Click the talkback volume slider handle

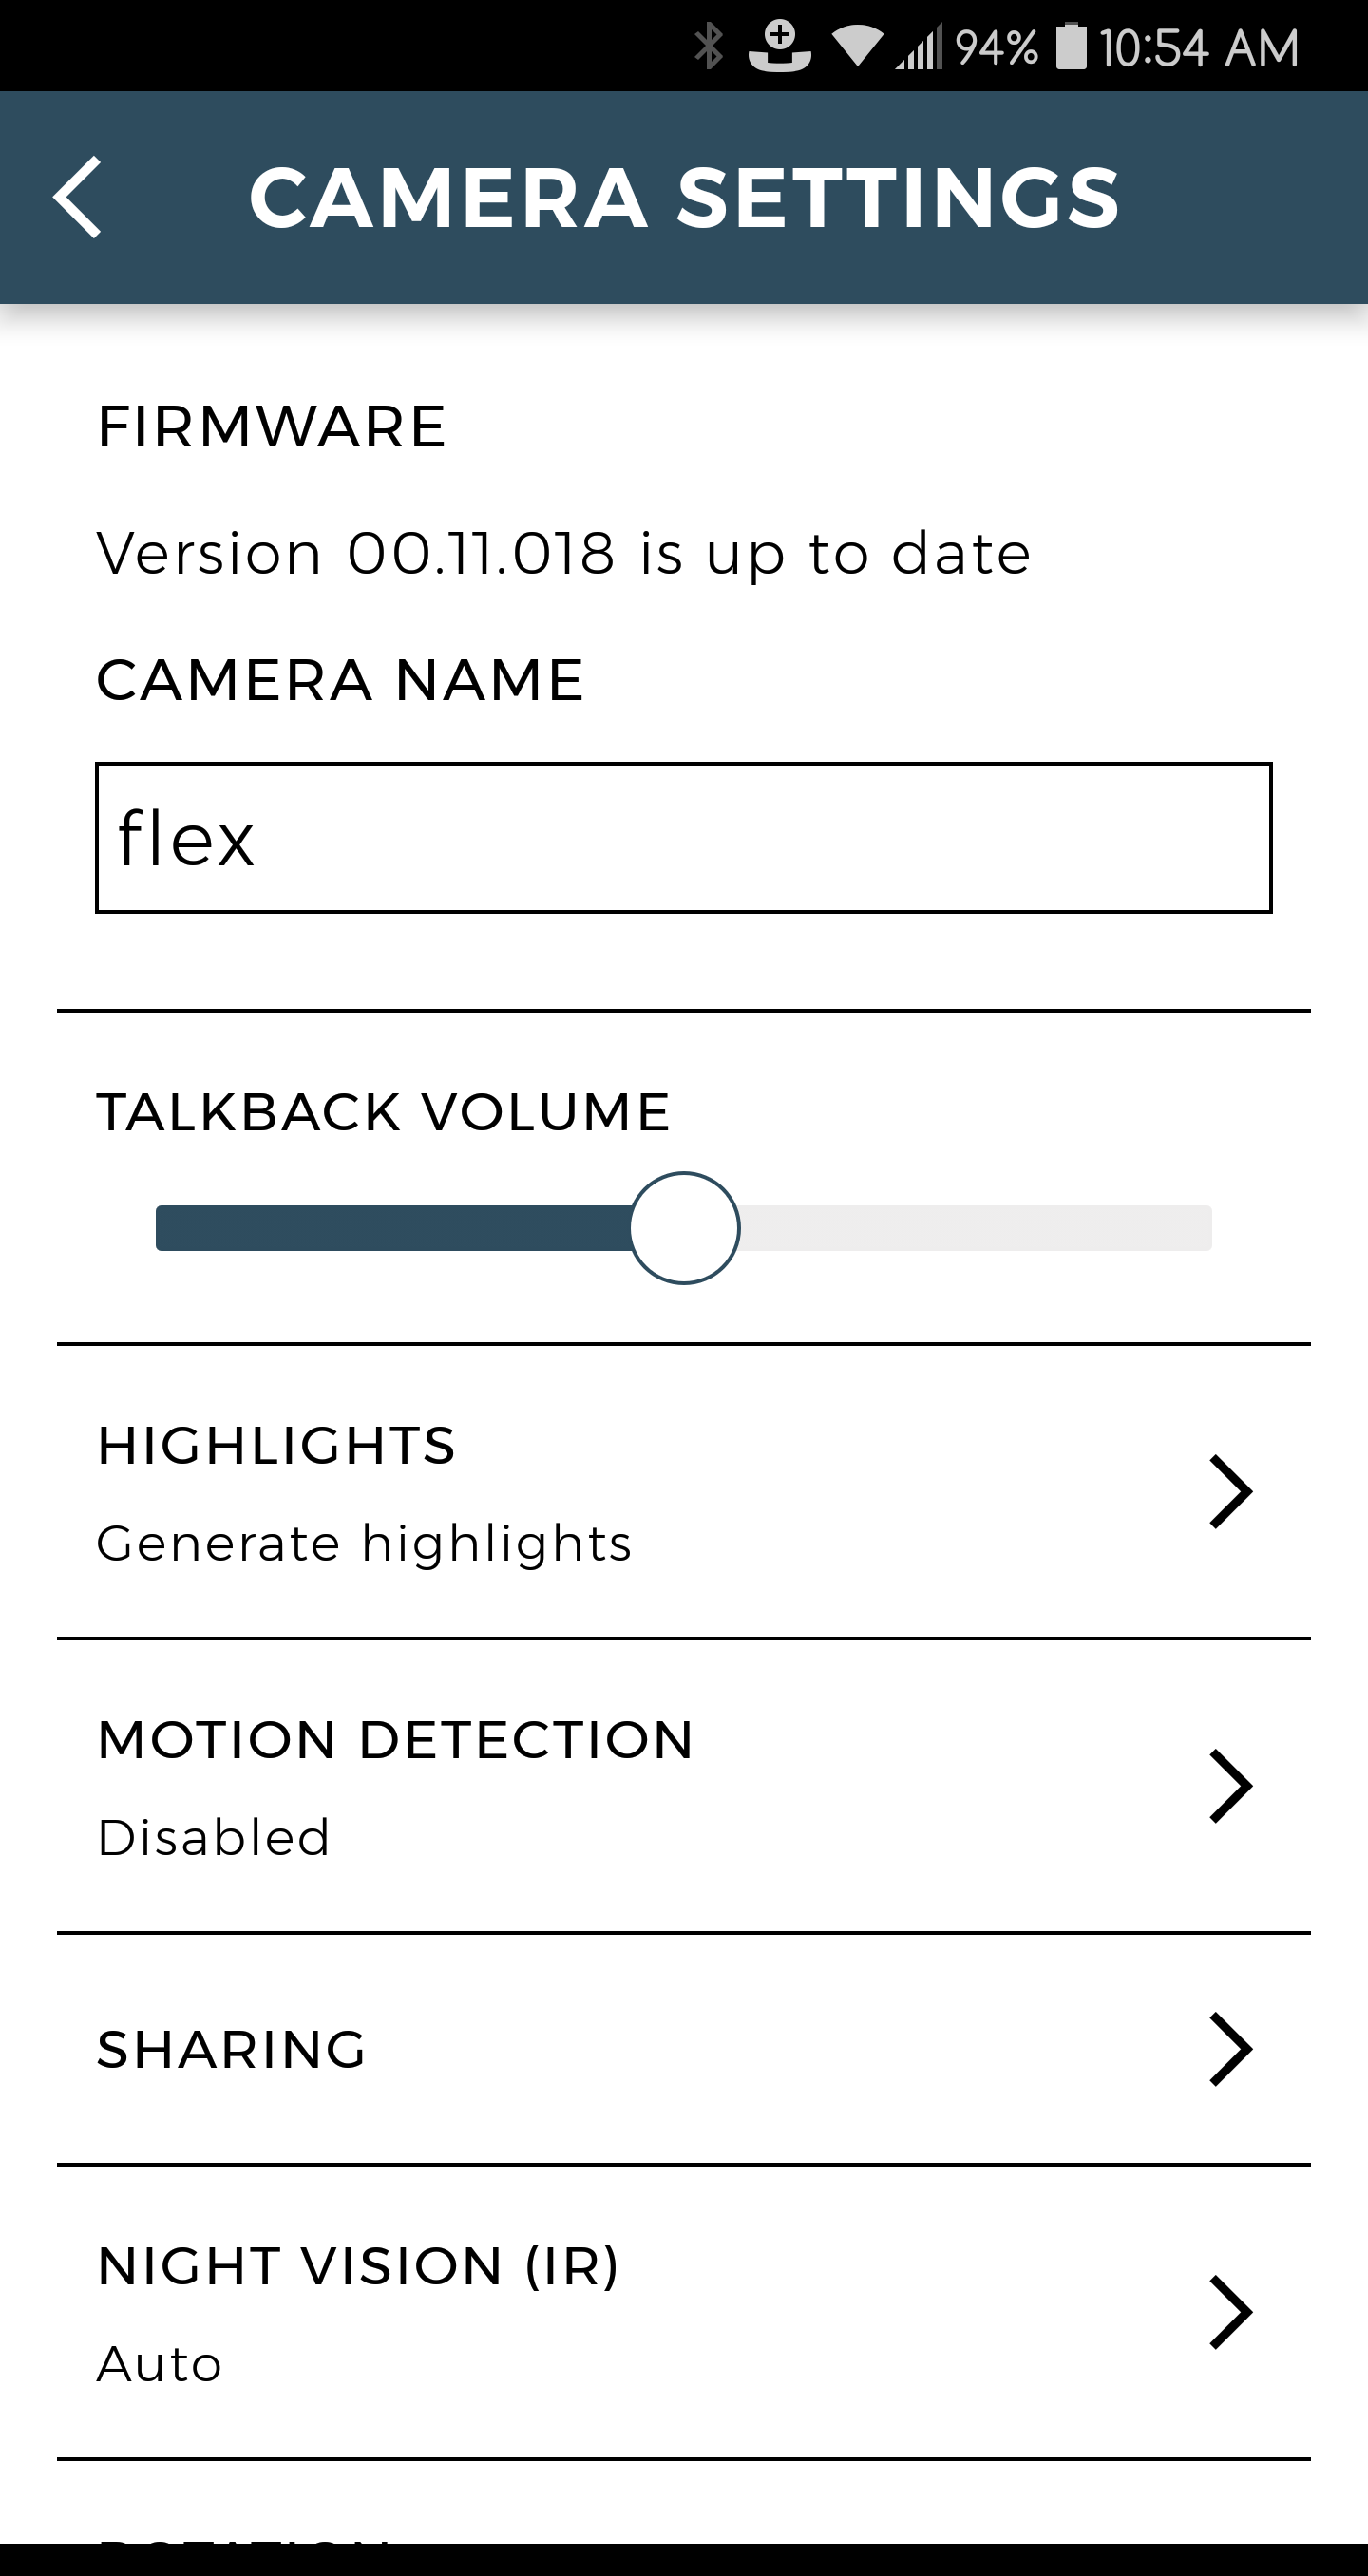[x=685, y=1228]
